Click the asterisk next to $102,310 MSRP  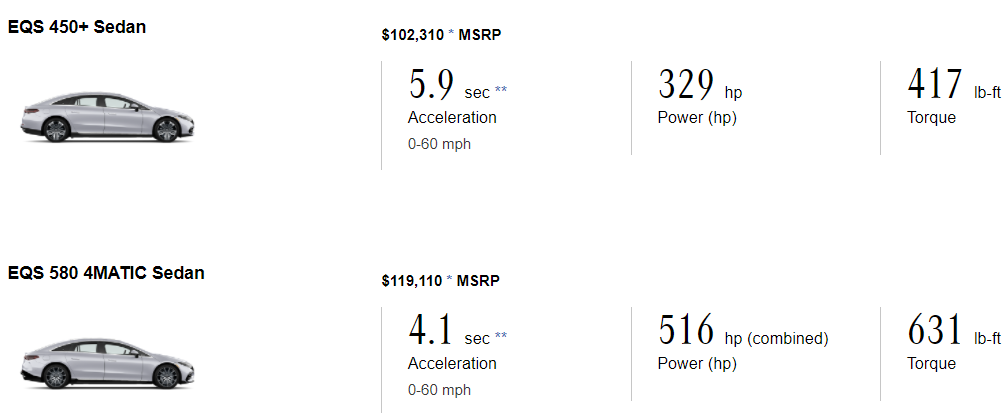pos(450,34)
